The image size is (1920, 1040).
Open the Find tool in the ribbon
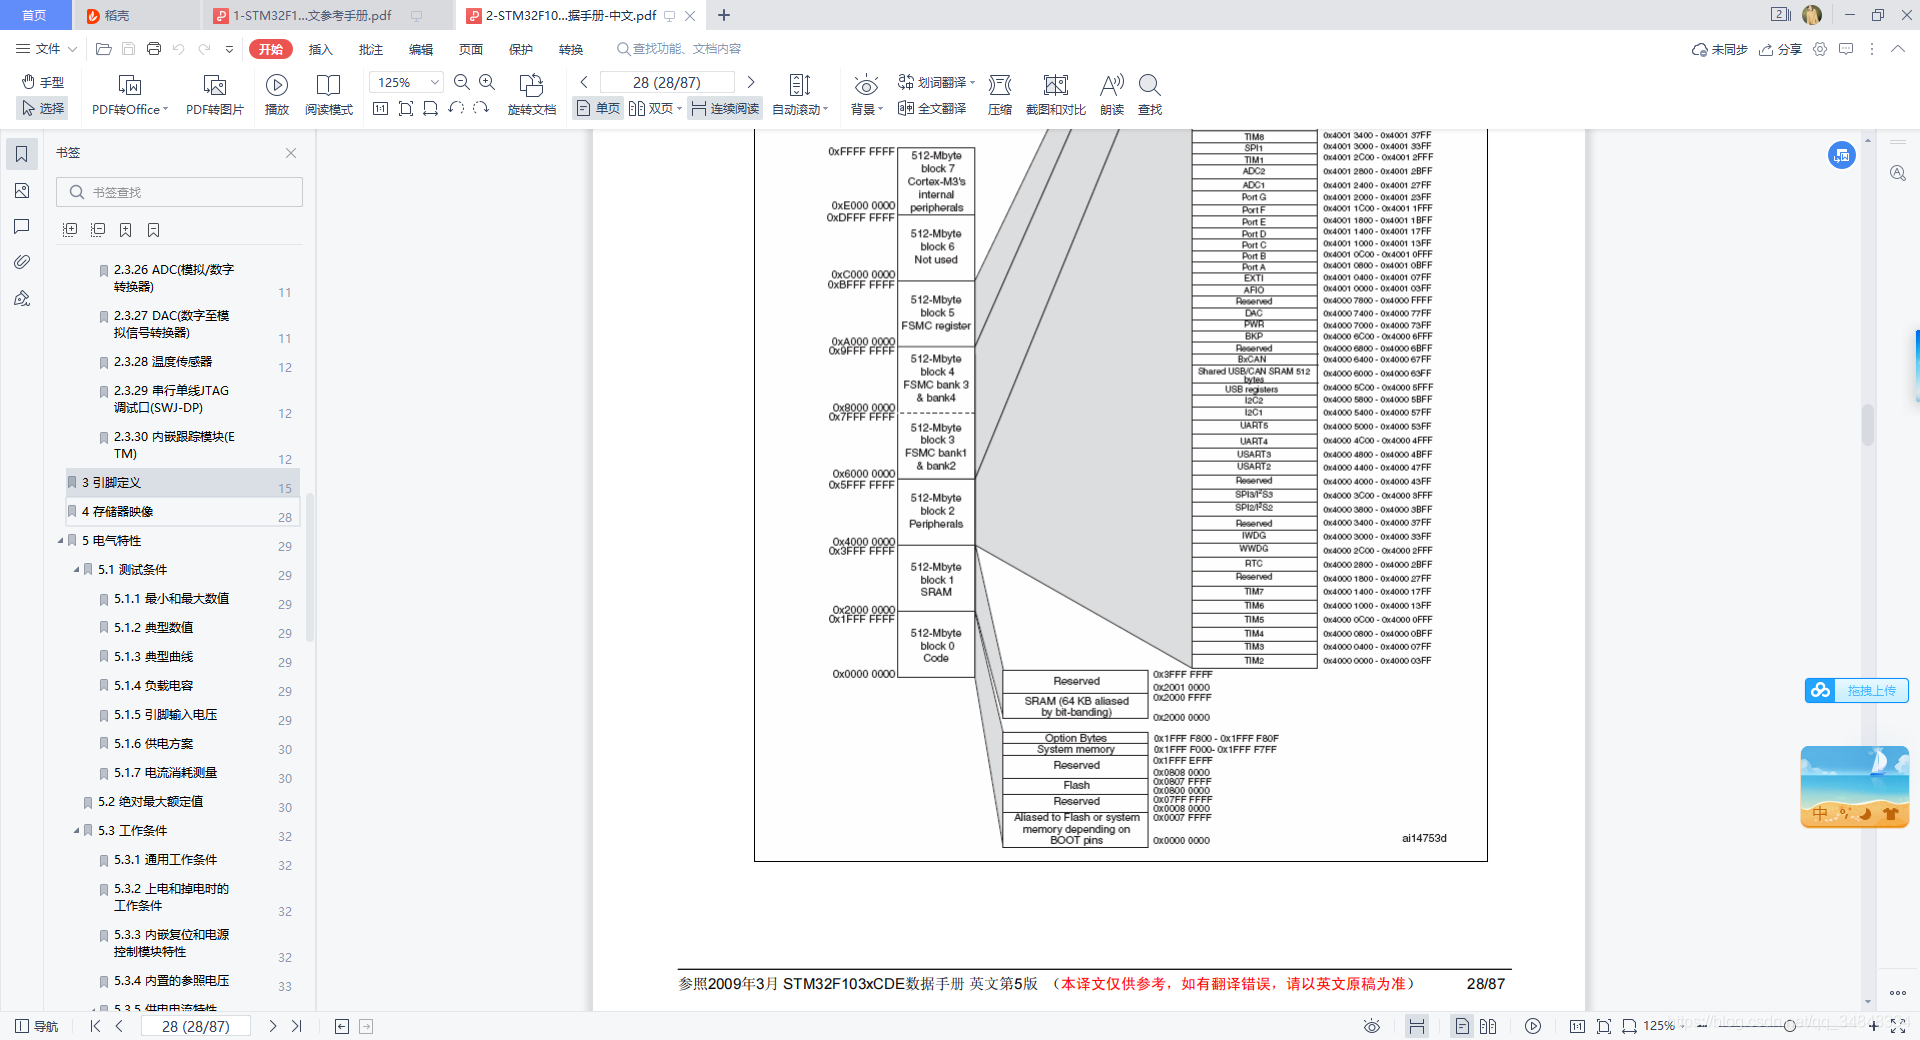[1150, 96]
